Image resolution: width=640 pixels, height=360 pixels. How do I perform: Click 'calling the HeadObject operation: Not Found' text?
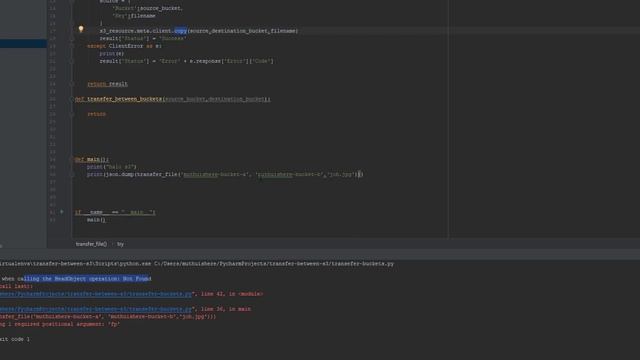[84, 279]
